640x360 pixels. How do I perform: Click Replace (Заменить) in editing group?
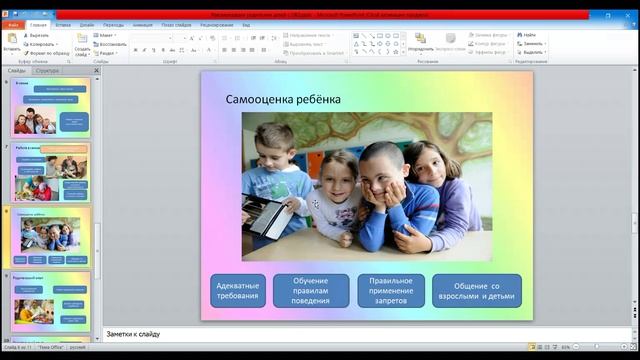click(x=531, y=44)
